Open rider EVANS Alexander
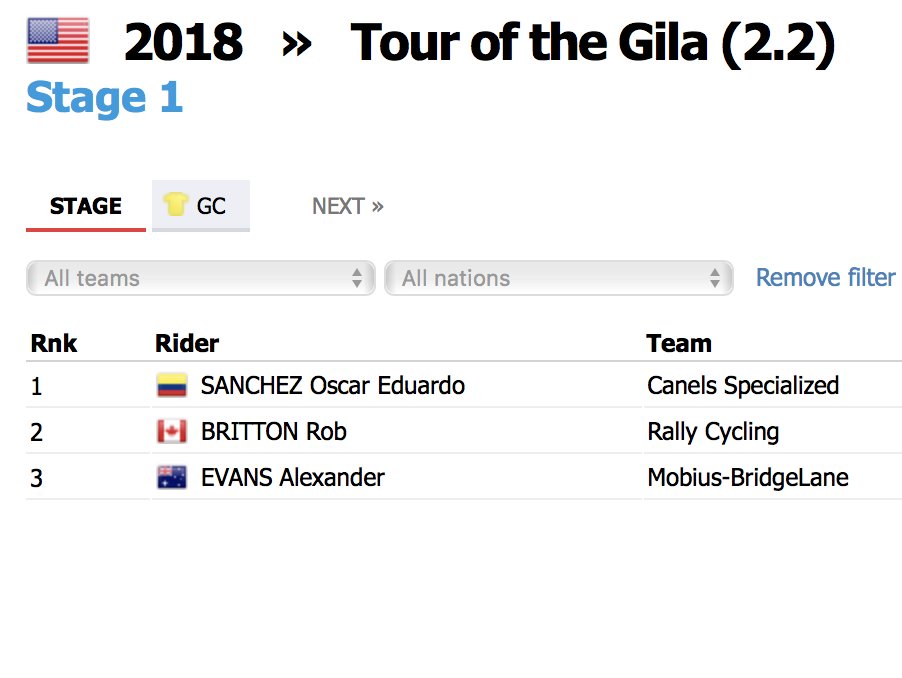902x678 pixels. coord(292,478)
